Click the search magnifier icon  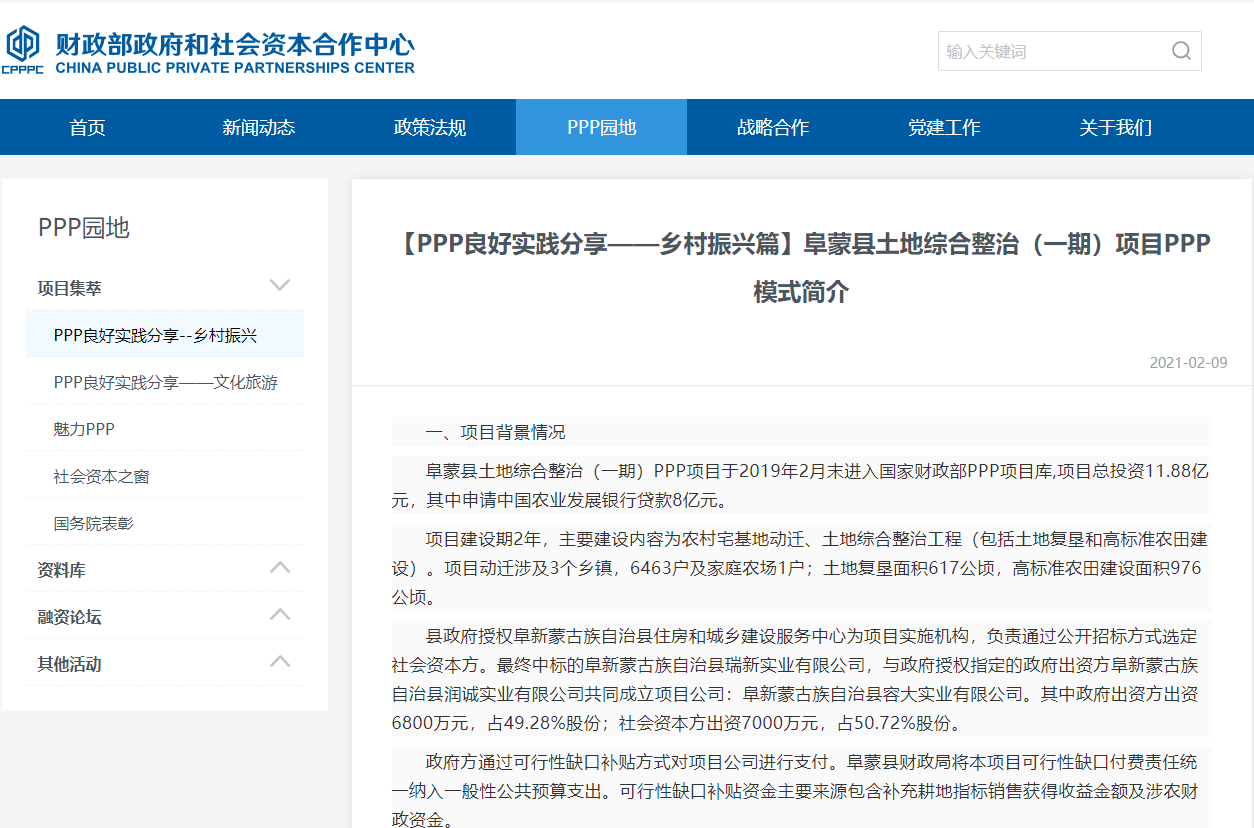pyautogui.click(x=1181, y=51)
